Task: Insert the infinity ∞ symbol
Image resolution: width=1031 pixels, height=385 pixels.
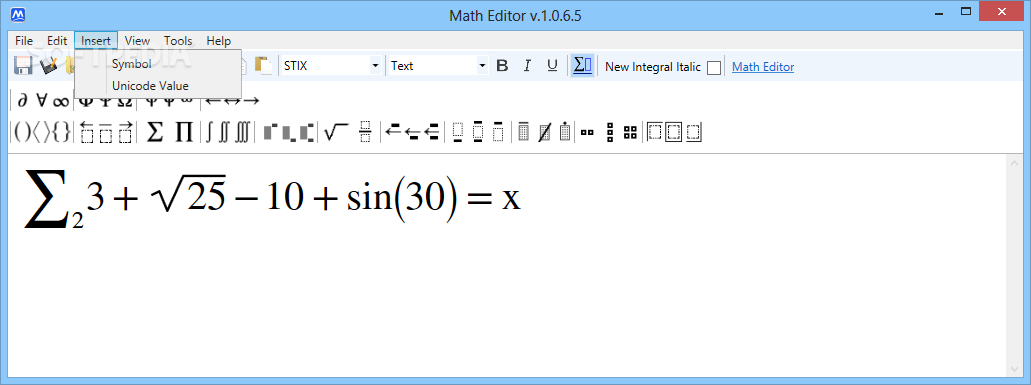Action: [x=60, y=102]
